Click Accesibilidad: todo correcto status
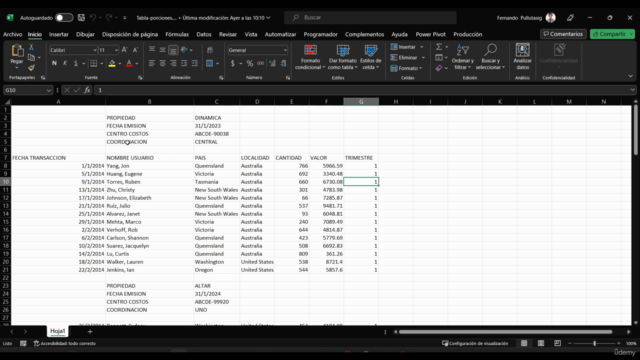Viewport: 640px width, 360px height. tap(65, 343)
